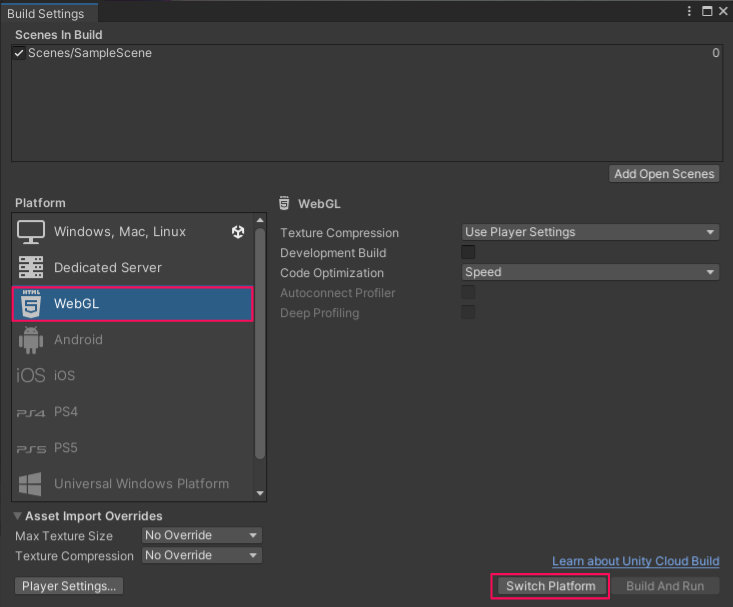Select the Windows, Mac, Linux platform

(133, 232)
